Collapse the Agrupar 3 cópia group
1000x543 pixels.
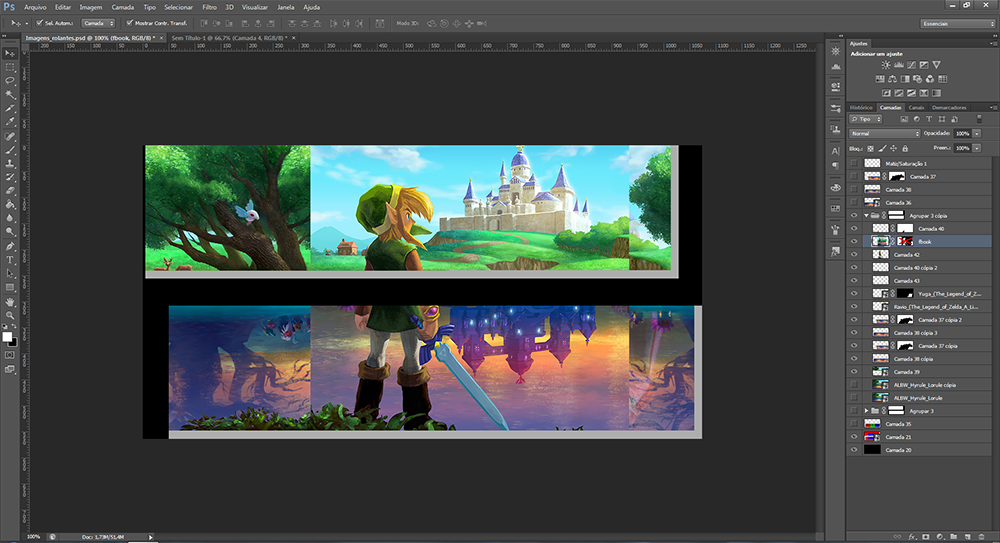tap(866, 216)
